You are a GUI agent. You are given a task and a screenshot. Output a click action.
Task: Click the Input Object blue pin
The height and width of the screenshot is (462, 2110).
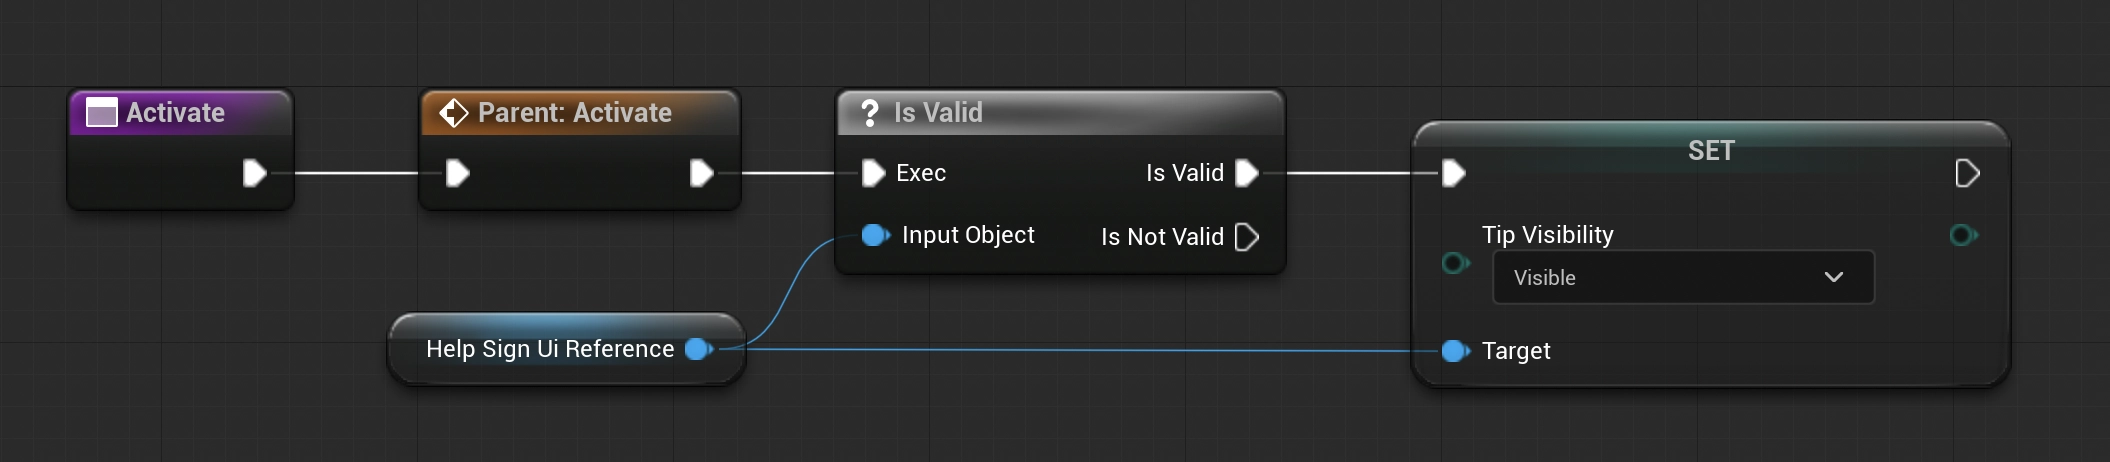coord(875,235)
